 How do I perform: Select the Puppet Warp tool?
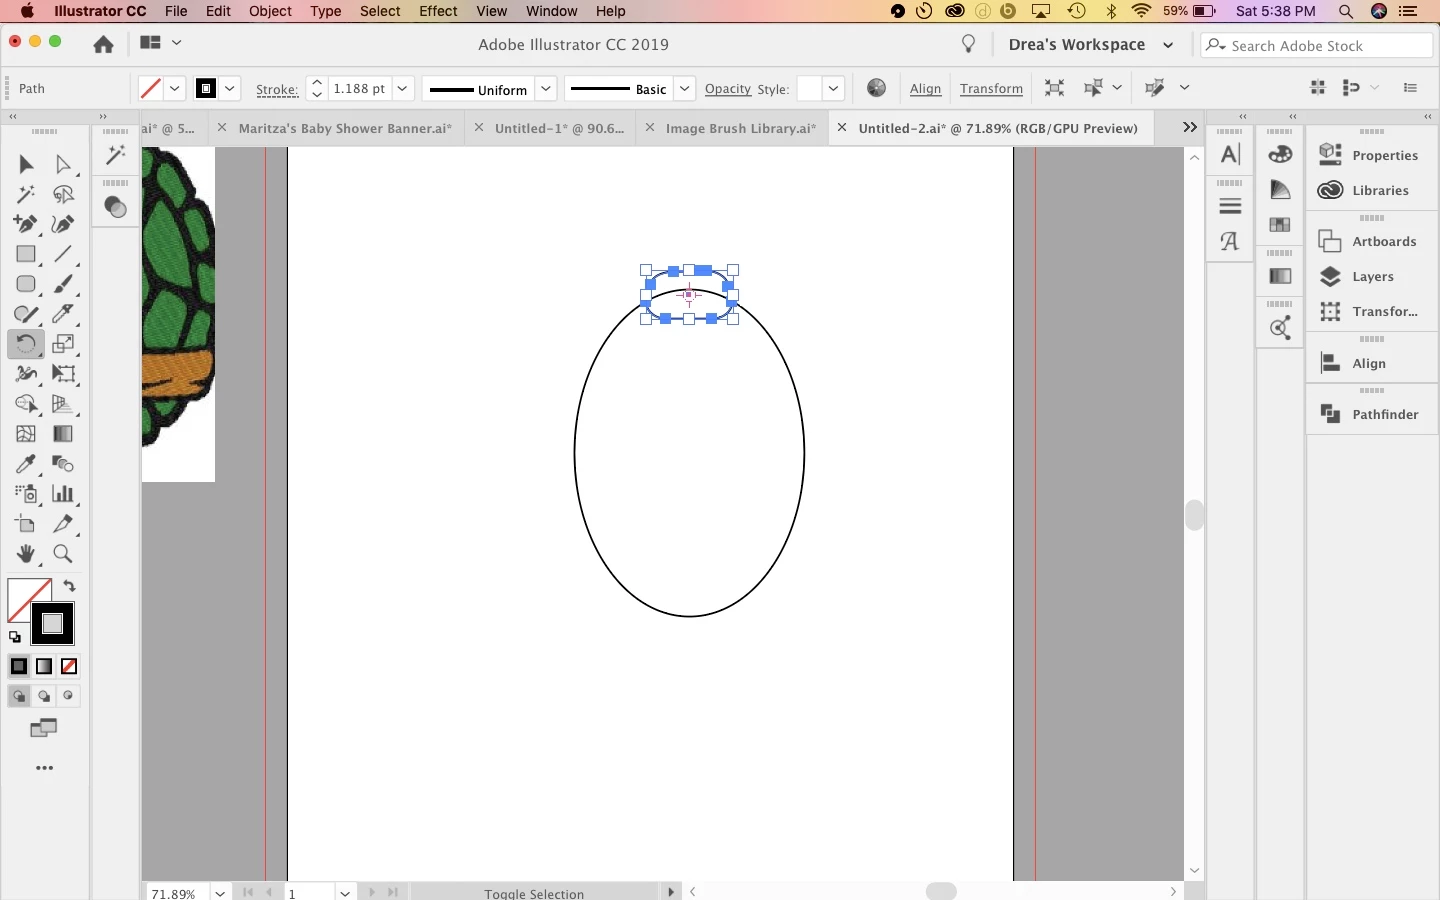click(26, 374)
